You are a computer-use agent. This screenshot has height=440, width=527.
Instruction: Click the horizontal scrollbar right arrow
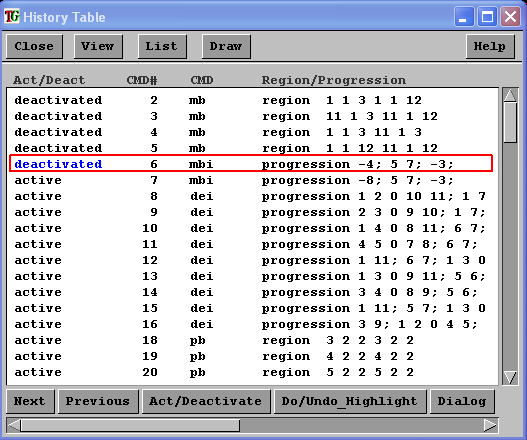pyautogui.click(x=490, y=425)
